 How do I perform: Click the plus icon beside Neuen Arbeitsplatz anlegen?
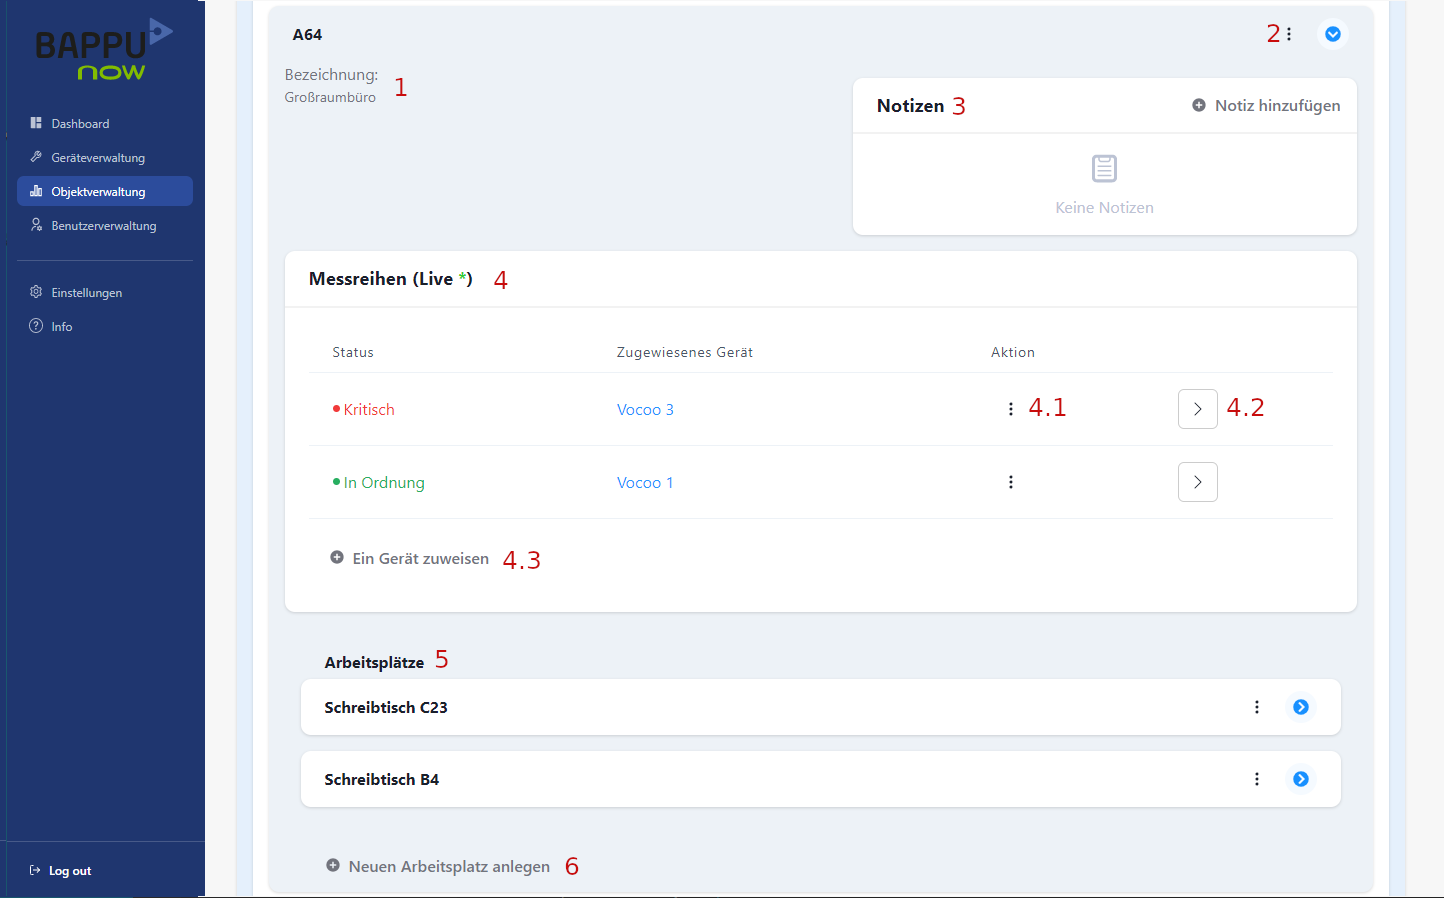click(333, 865)
